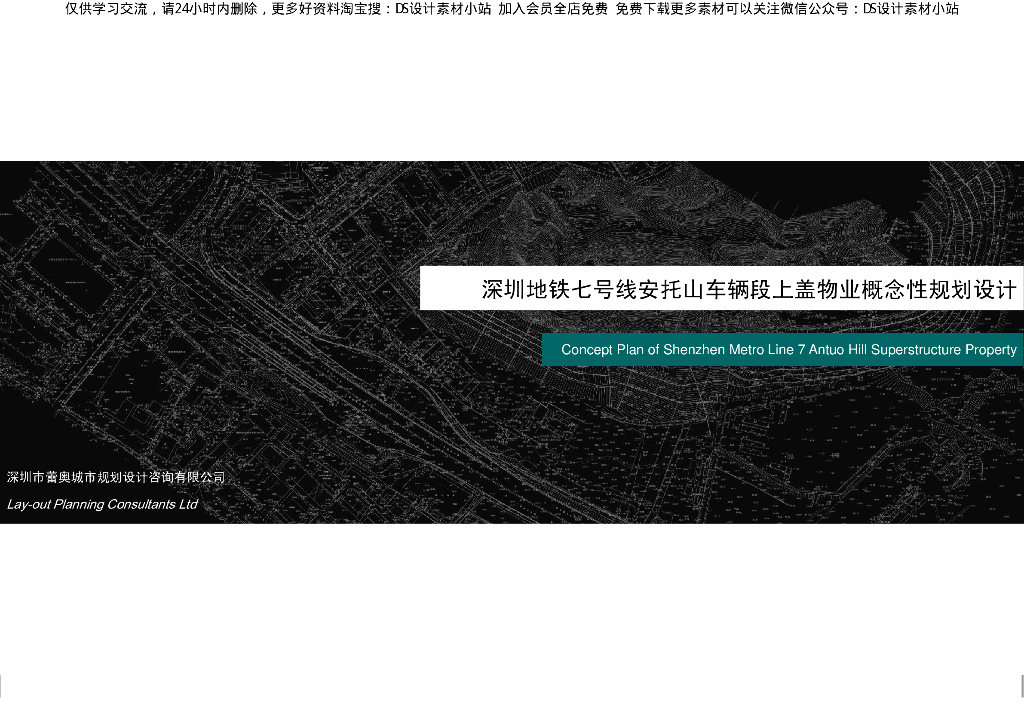Click the last "DS设计素材小站" in the watermark

(x=911, y=9)
